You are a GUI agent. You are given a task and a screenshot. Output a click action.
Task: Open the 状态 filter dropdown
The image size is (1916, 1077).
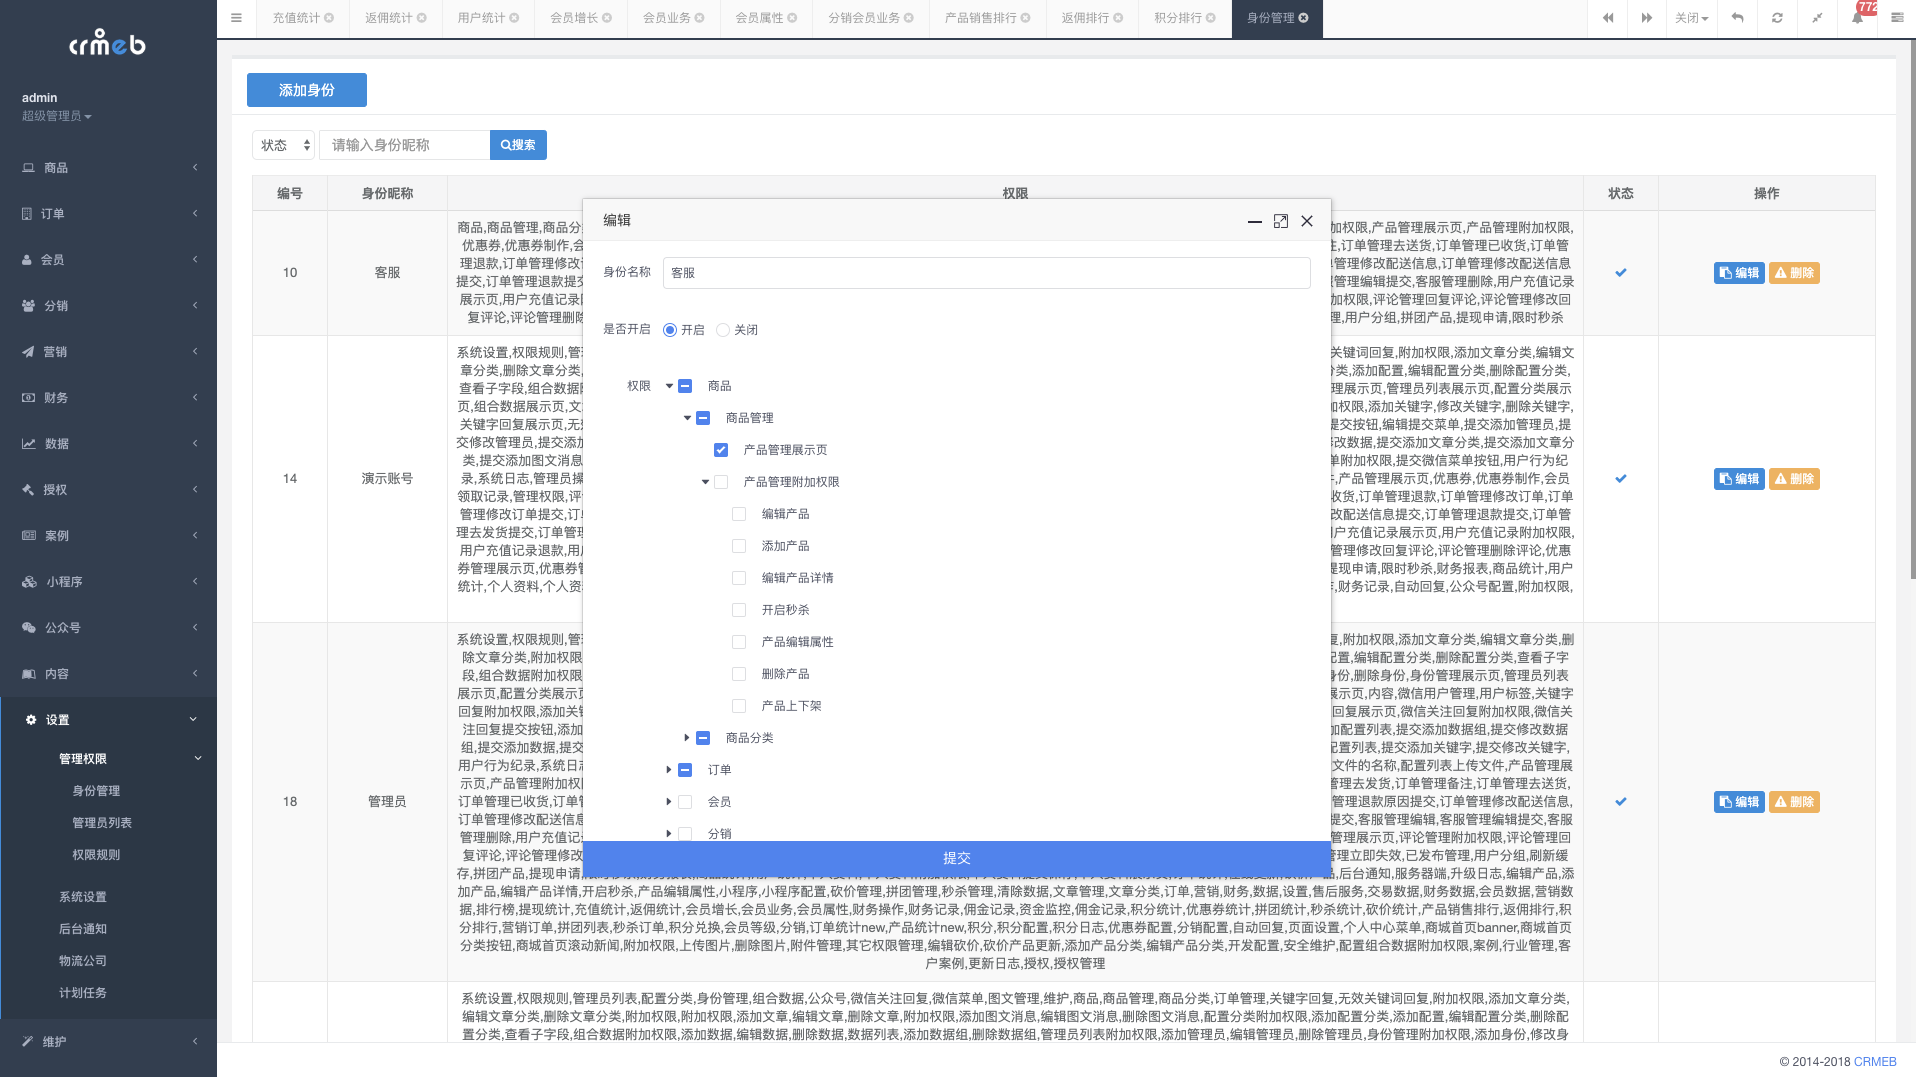pos(283,144)
